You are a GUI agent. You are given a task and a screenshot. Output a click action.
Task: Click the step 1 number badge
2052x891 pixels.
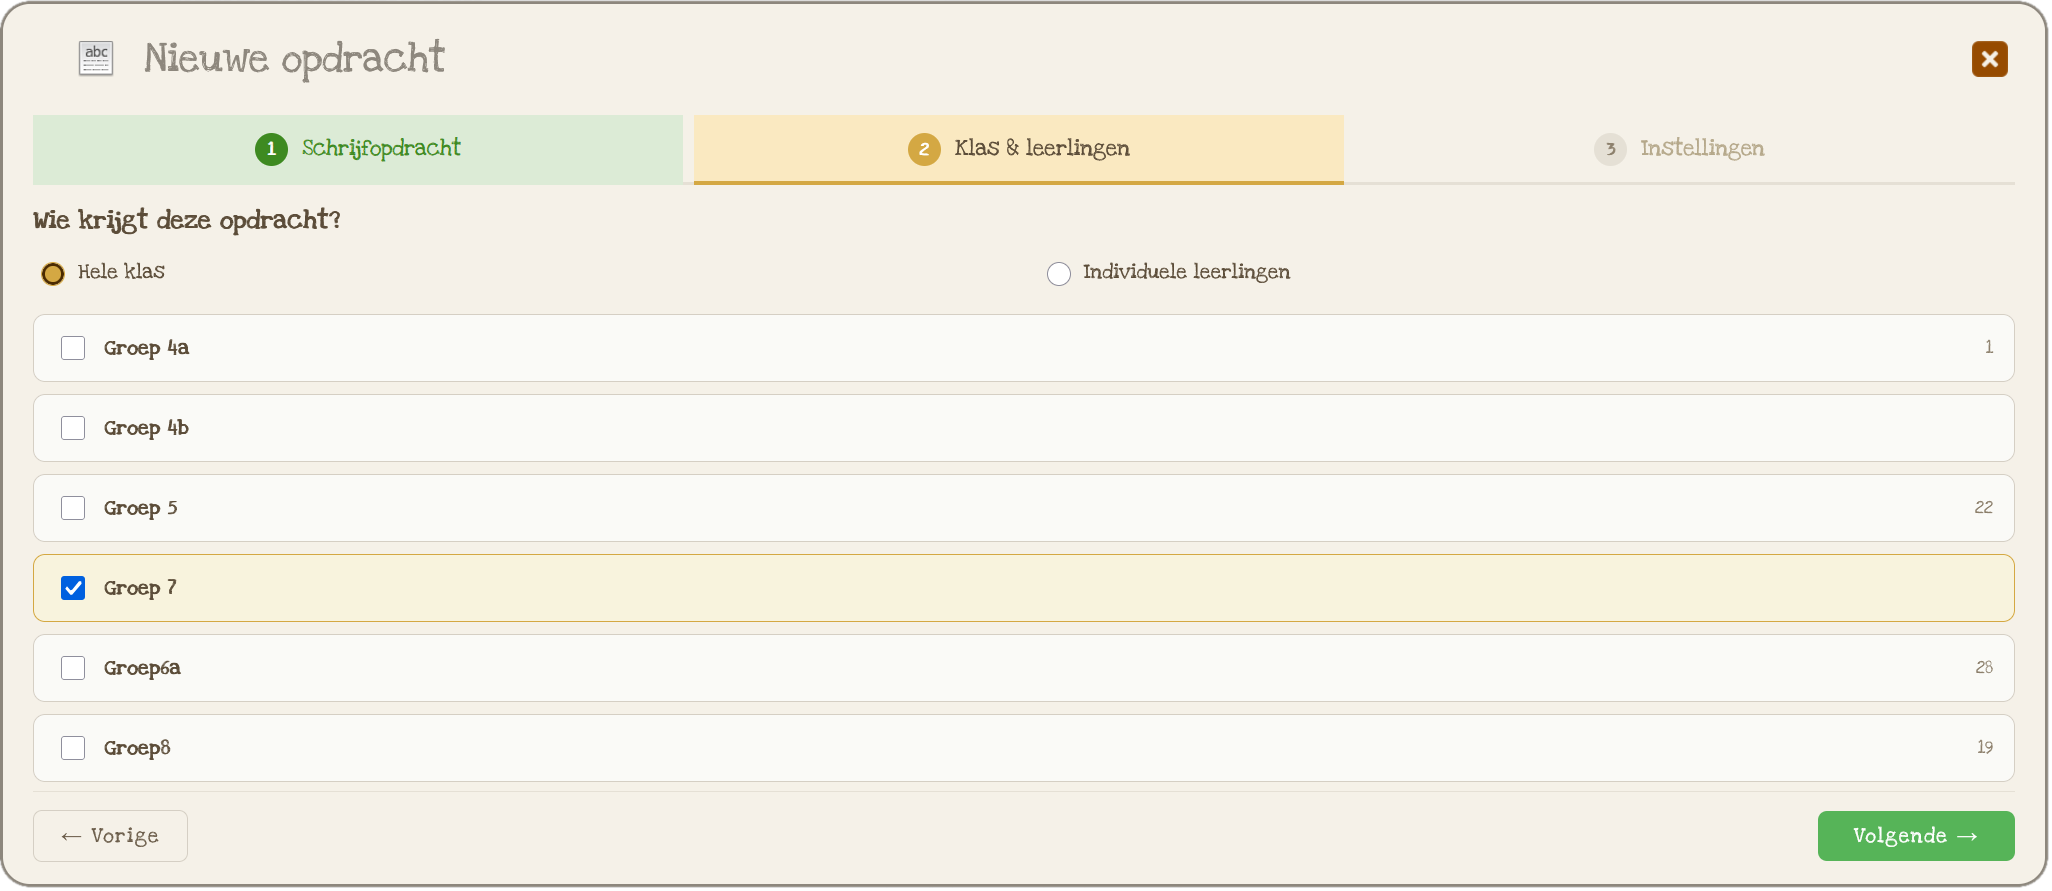click(271, 149)
